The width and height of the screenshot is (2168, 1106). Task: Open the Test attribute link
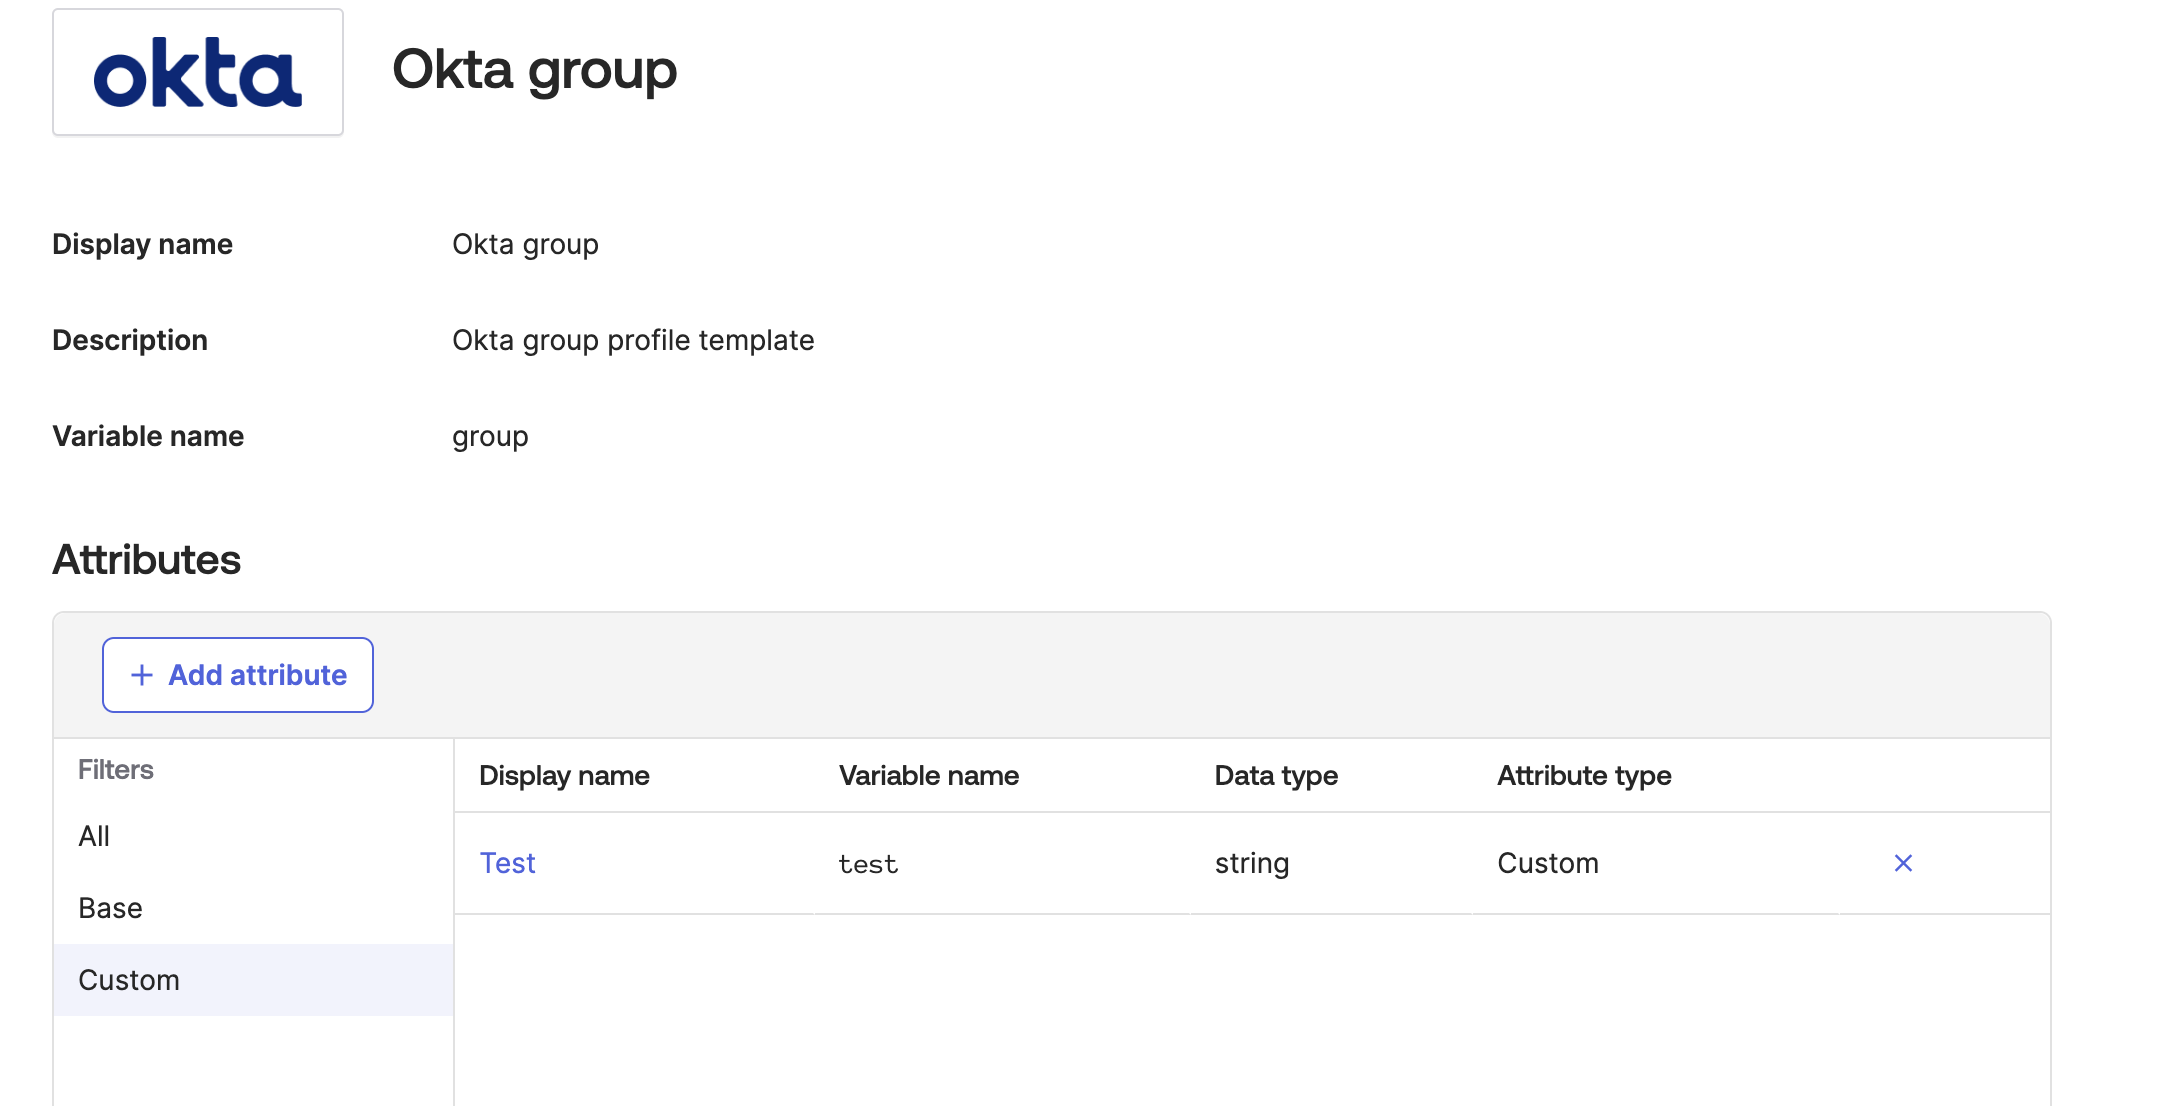point(507,863)
